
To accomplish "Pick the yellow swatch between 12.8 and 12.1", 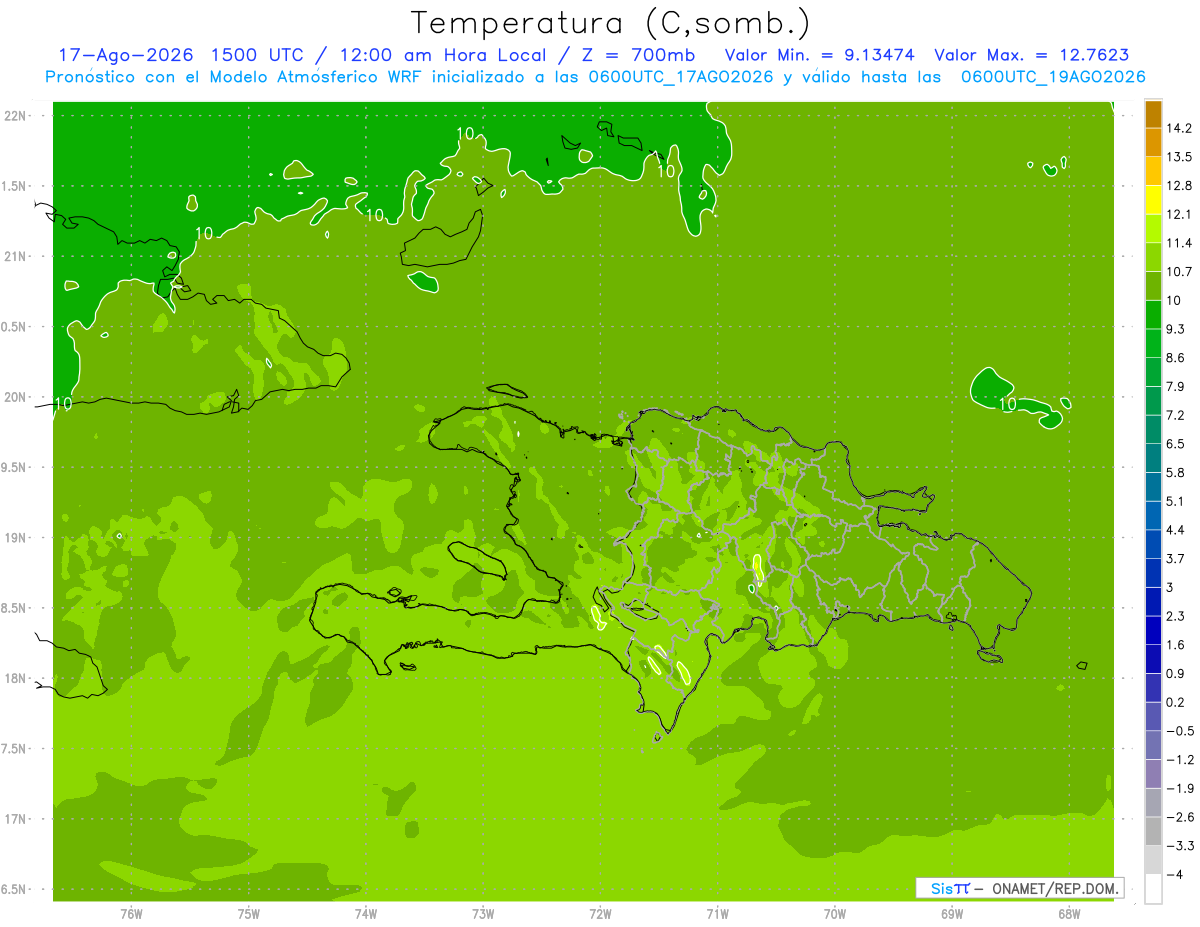I will [1153, 200].
